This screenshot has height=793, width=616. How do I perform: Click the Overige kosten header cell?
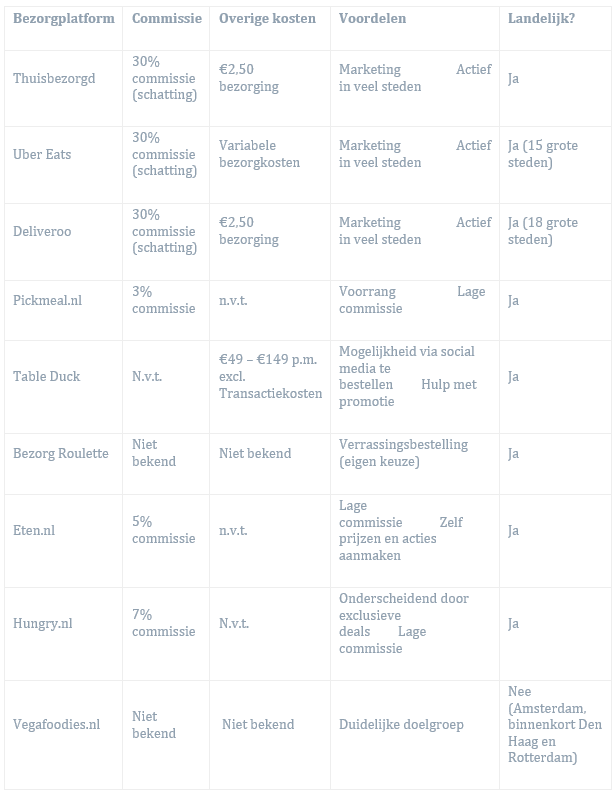pos(267,19)
